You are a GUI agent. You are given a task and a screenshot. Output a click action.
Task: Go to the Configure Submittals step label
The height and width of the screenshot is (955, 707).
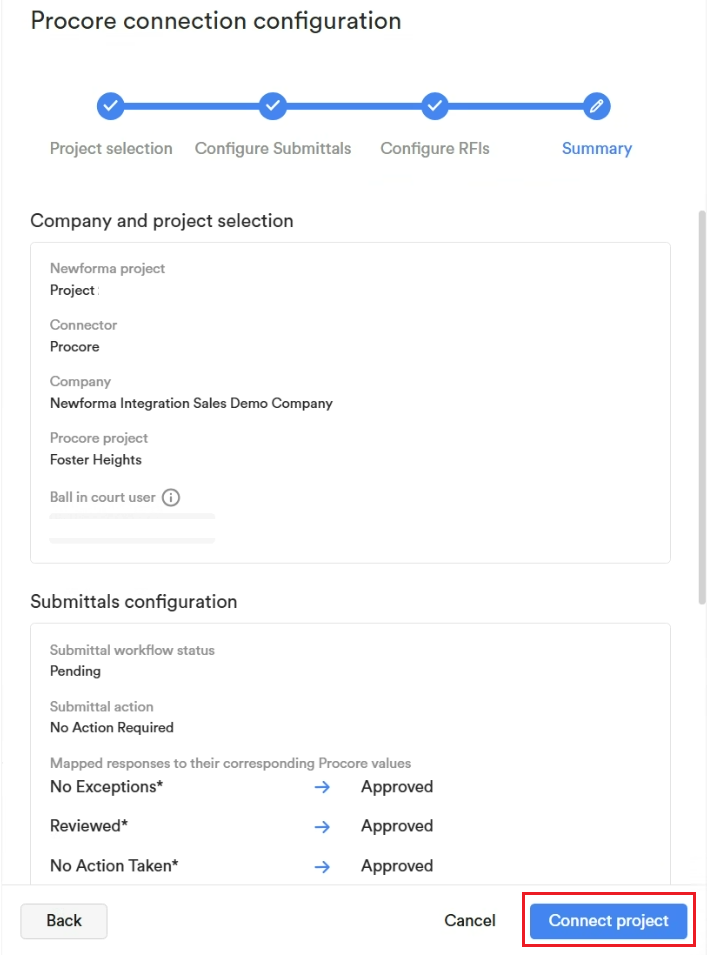click(273, 149)
